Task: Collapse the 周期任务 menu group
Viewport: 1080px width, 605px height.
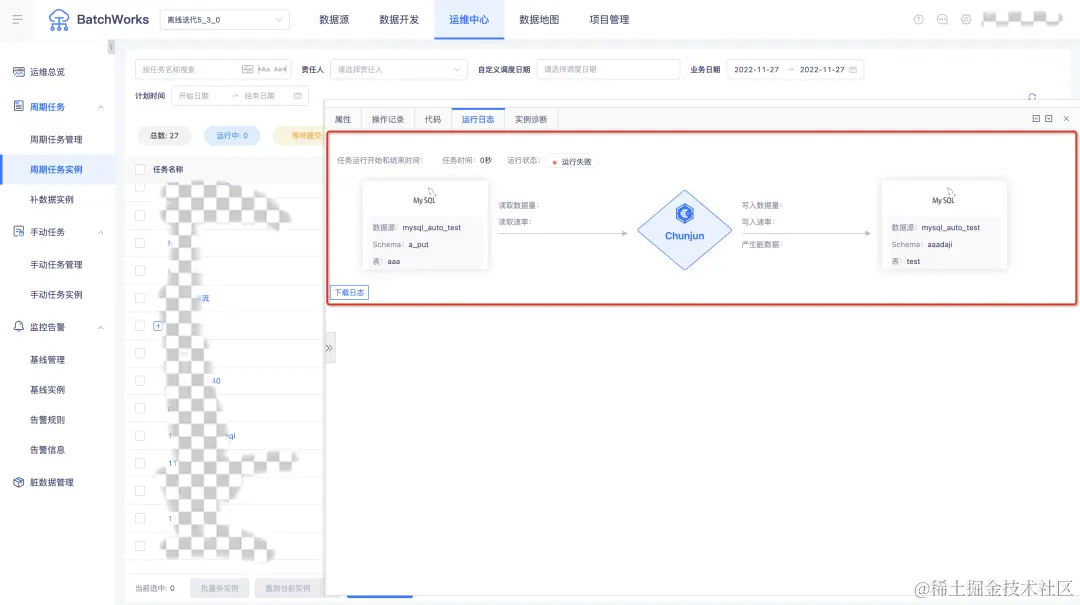Action: pyautogui.click(x=101, y=107)
